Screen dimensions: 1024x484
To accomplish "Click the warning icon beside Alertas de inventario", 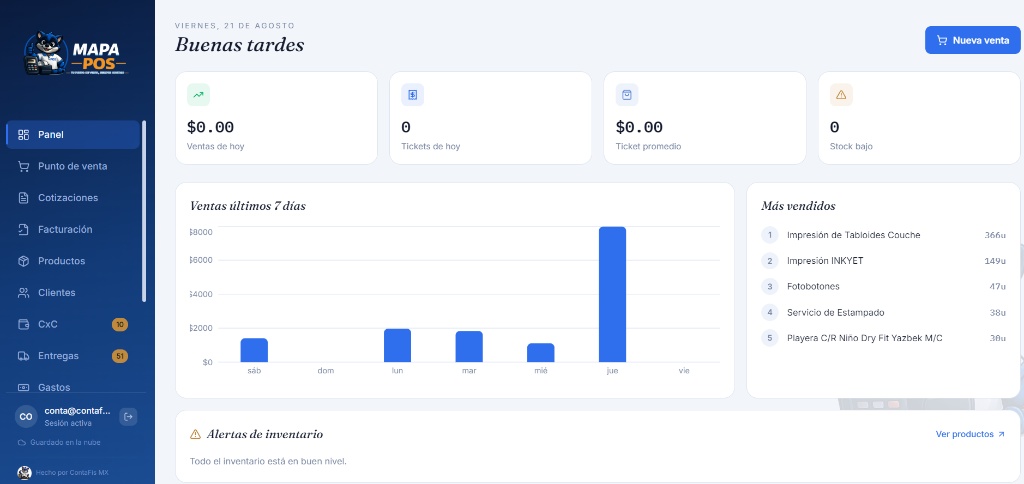I will tap(195, 434).
